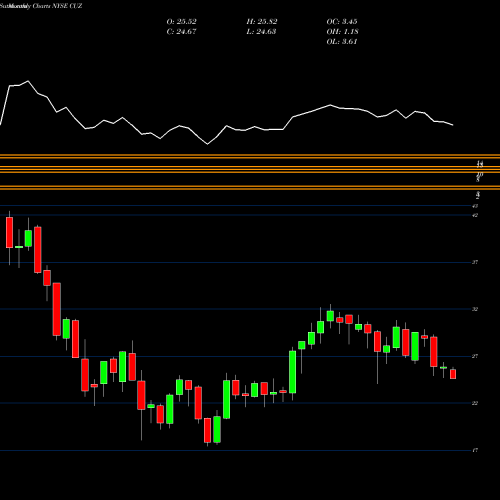
Task: Click the OH: 1.18 reading
Action: (x=342, y=32)
